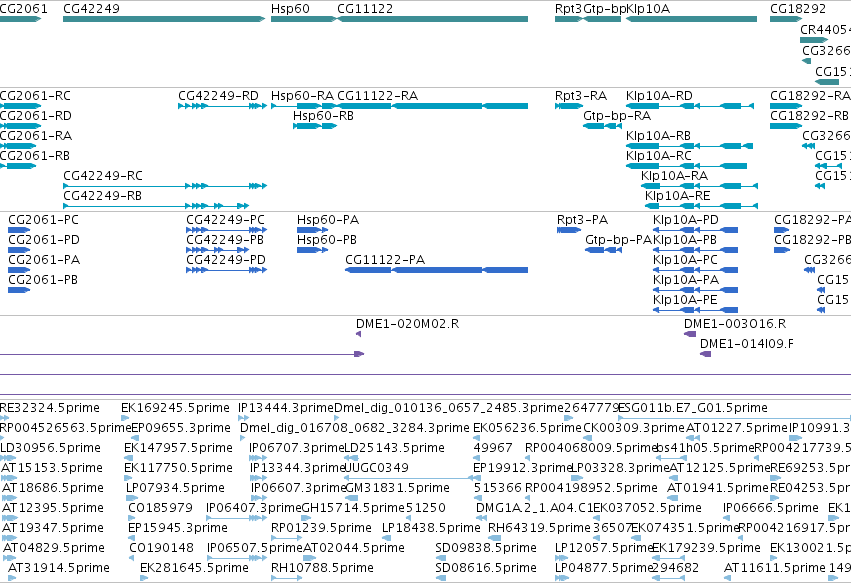This screenshot has width=851, height=583.
Task: Select protein CG2061-PB
Action: [x=19, y=290]
